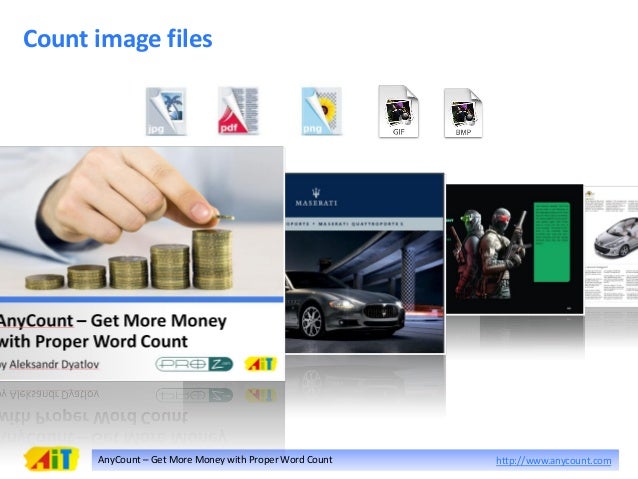This screenshot has width=638, height=479.
Task: Click the 'MASERATI QUATTROPORTE' banner strip
Action: tap(364, 224)
